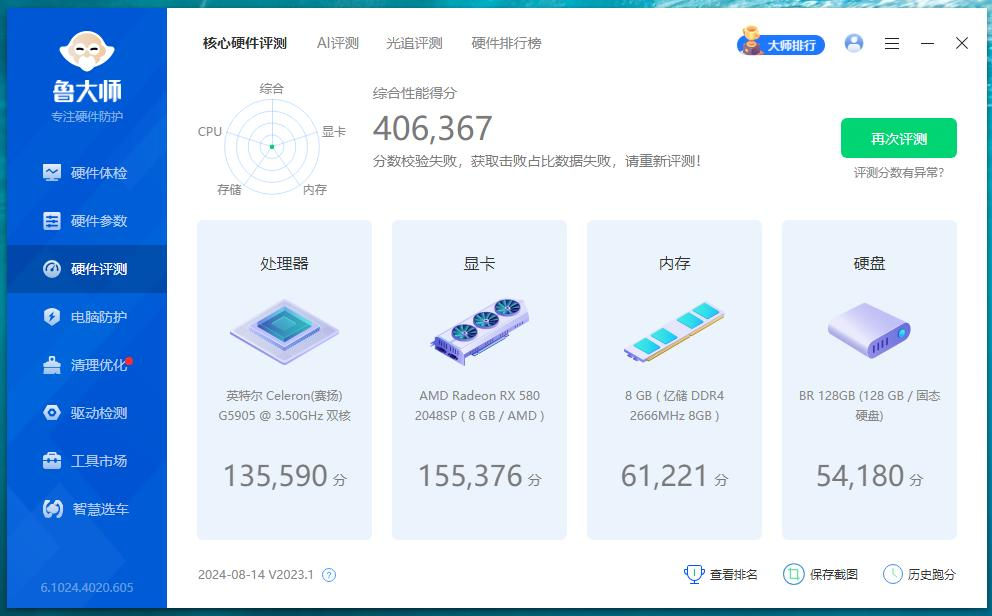This screenshot has width=992, height=616.
Task: Click the 分数校验失败 error message
Action: click(536, 161)
